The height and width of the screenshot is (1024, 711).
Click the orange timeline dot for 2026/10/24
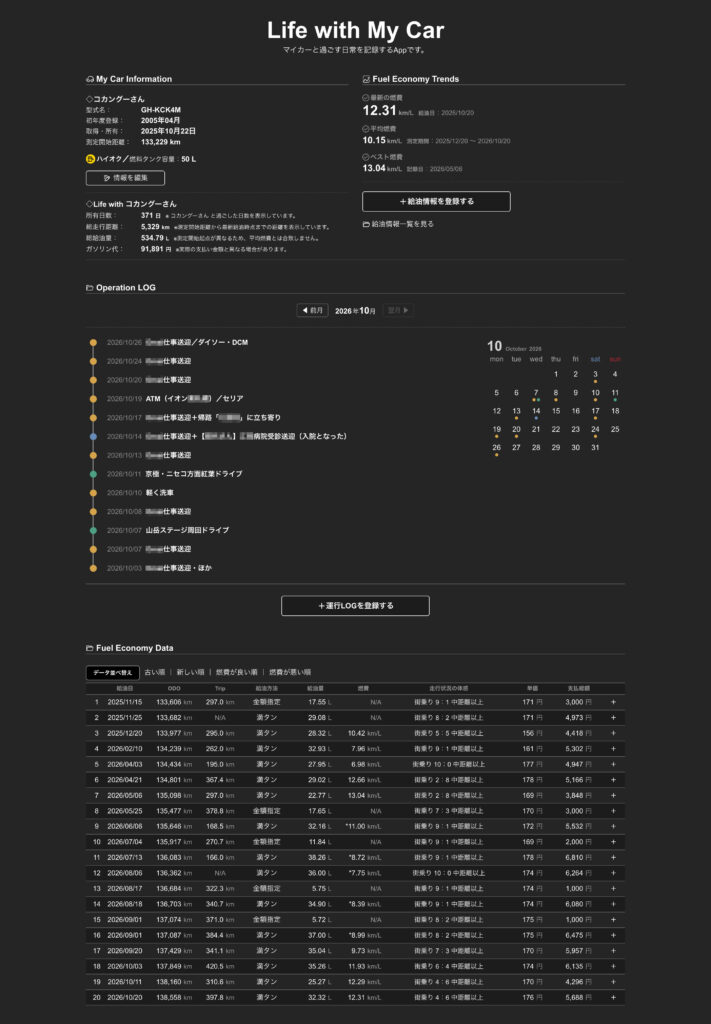[x=93, y=361]
